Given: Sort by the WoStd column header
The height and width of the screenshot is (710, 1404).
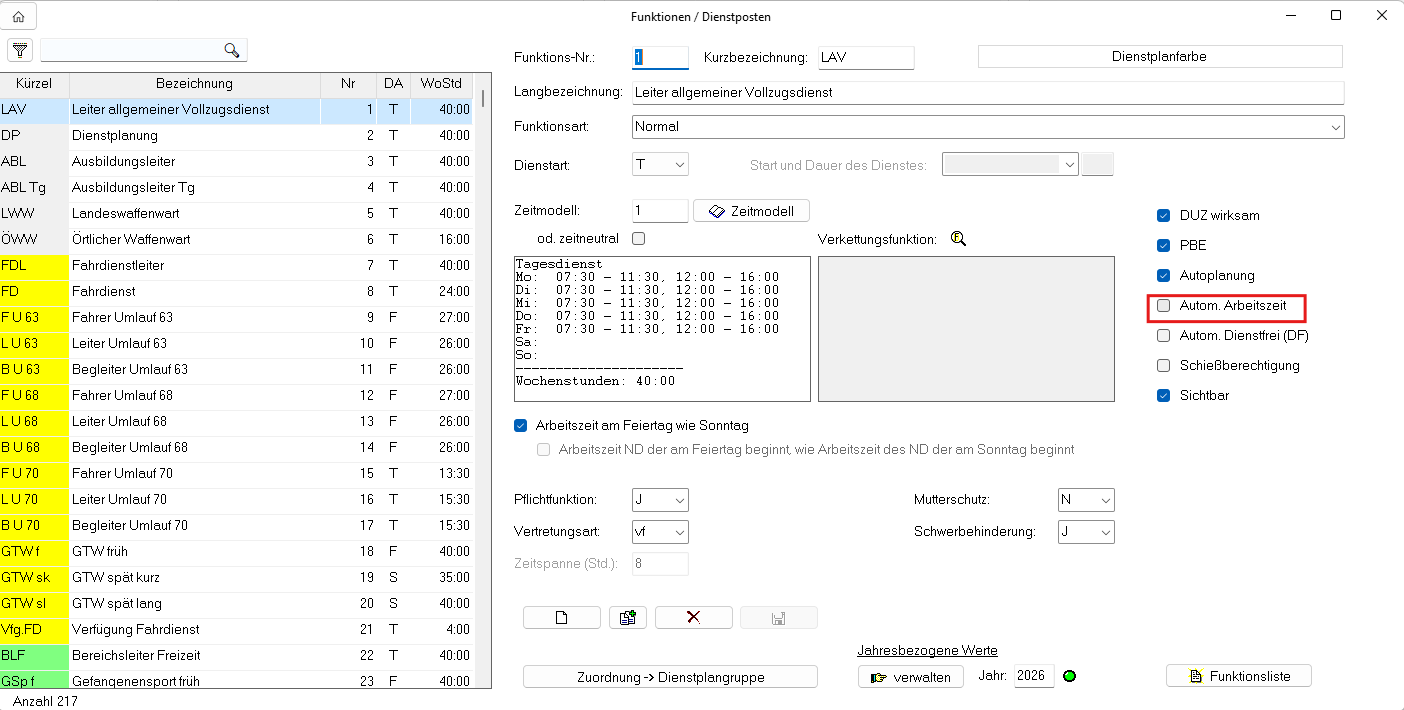Looking at the screenshot, I should (x=441, y=84).
